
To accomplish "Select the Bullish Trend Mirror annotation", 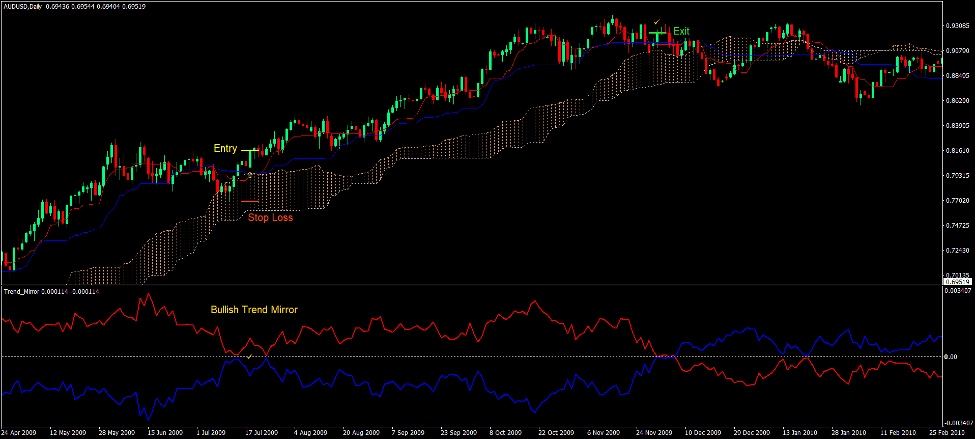I will click(254, 310).
